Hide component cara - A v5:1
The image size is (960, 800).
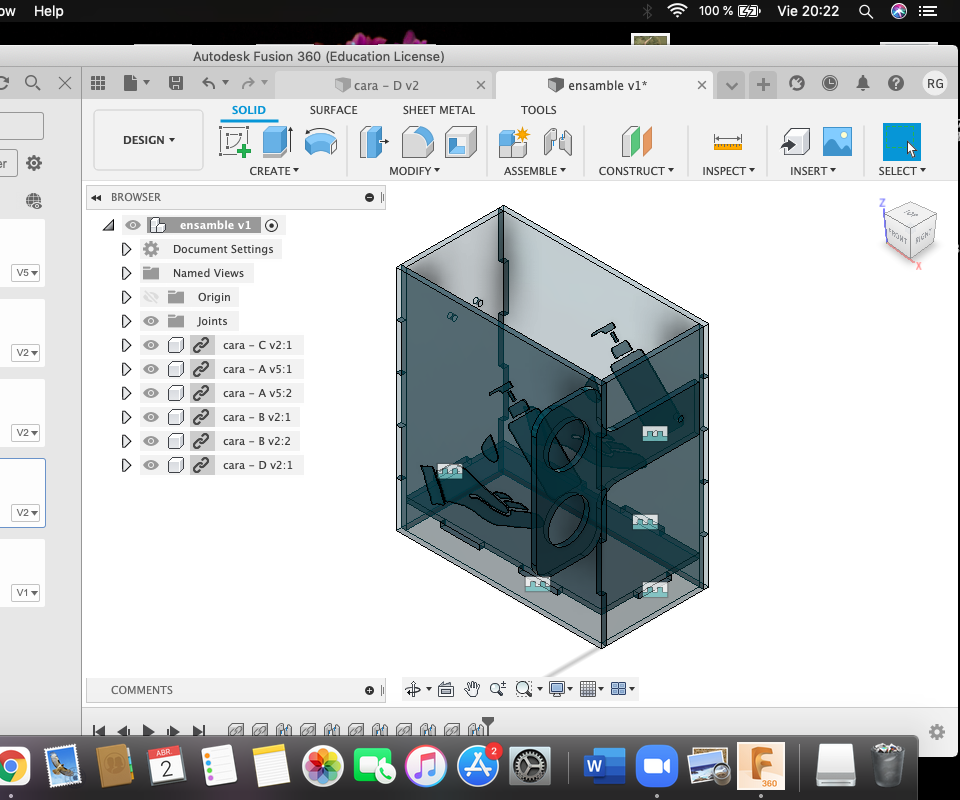point(151,369)
